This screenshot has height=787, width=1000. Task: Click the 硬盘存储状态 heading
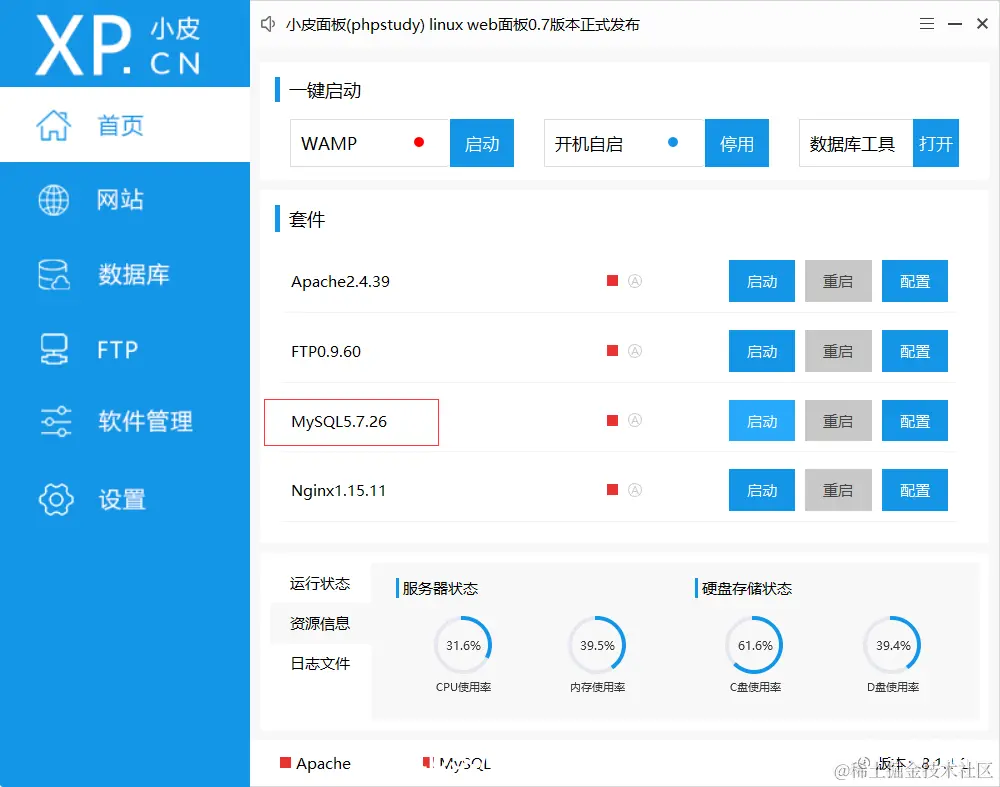pyautogui.click(x=747, y=588)
